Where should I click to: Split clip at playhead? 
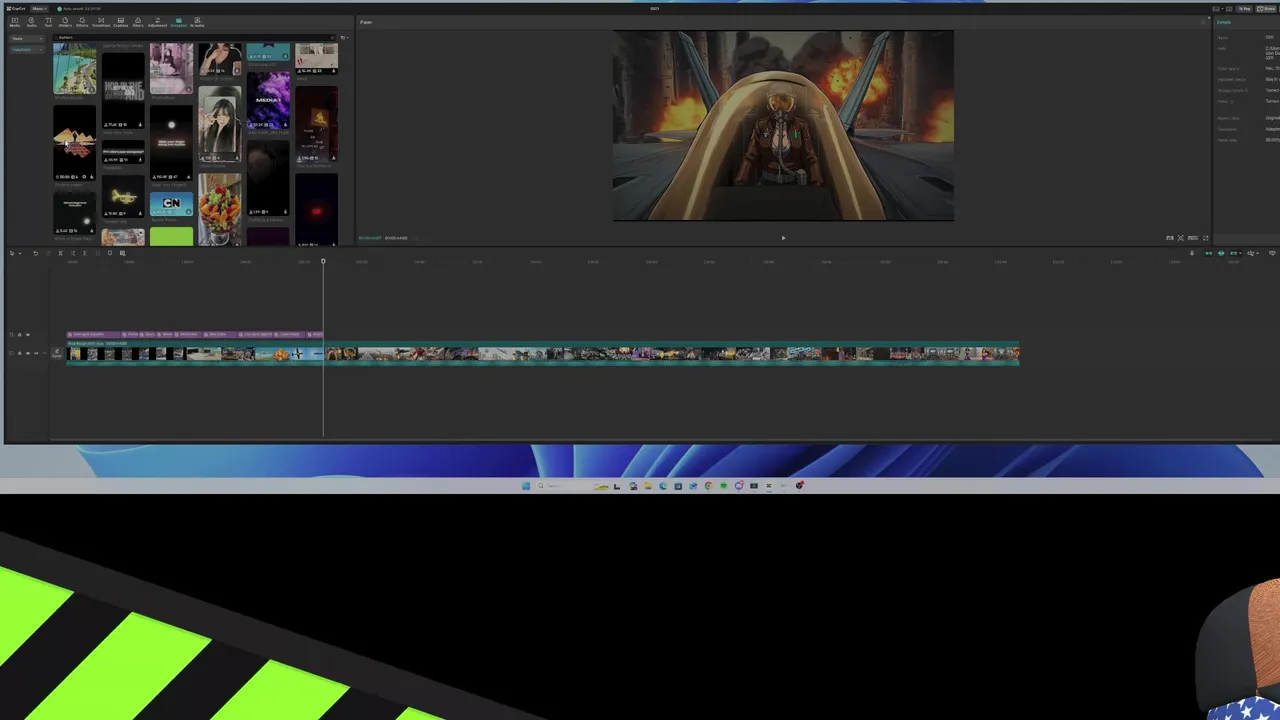[x=60, y=253]
